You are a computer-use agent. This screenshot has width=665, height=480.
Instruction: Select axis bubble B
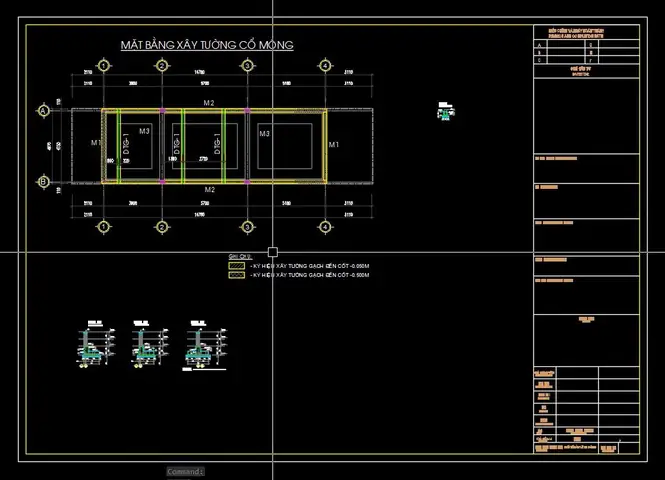pos(43,182)
